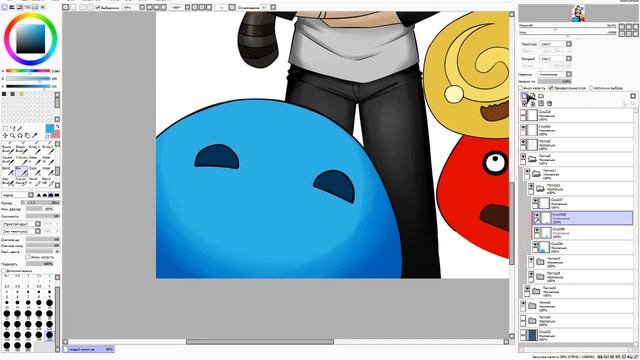The image size is (640, 360).
Task: Click the canvas vertical scrollbar
Action: pyautogui.click(x=511, y=223)
